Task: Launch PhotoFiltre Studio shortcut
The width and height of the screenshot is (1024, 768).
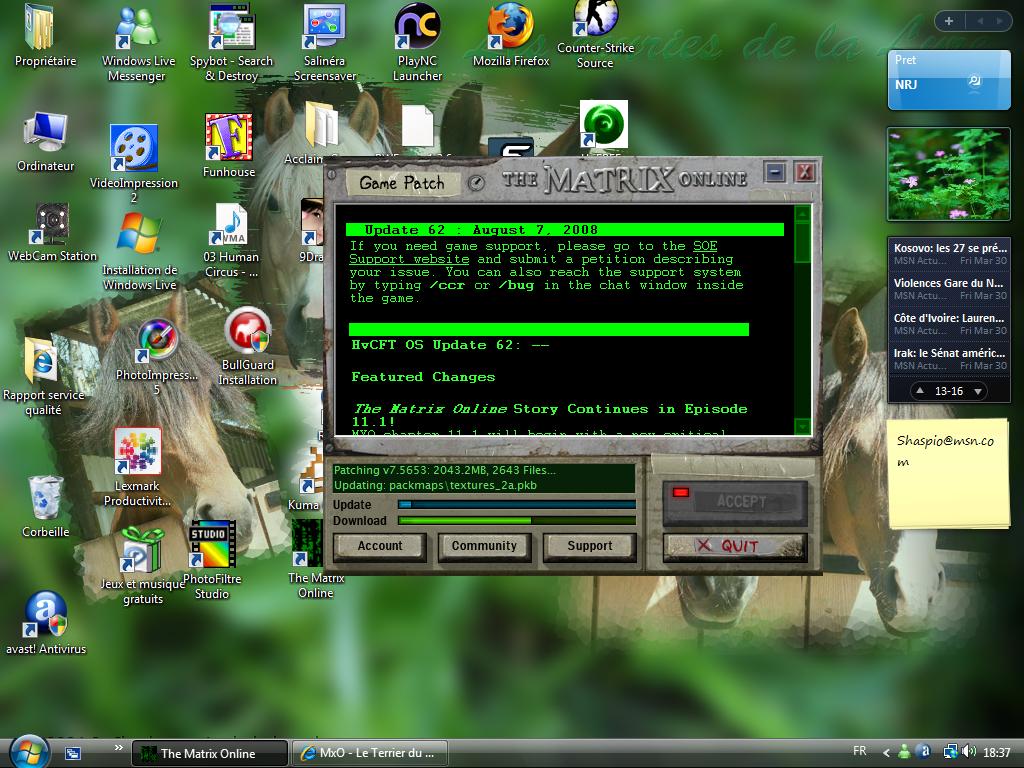Action: pyautogui.click(x=212, y=560)
